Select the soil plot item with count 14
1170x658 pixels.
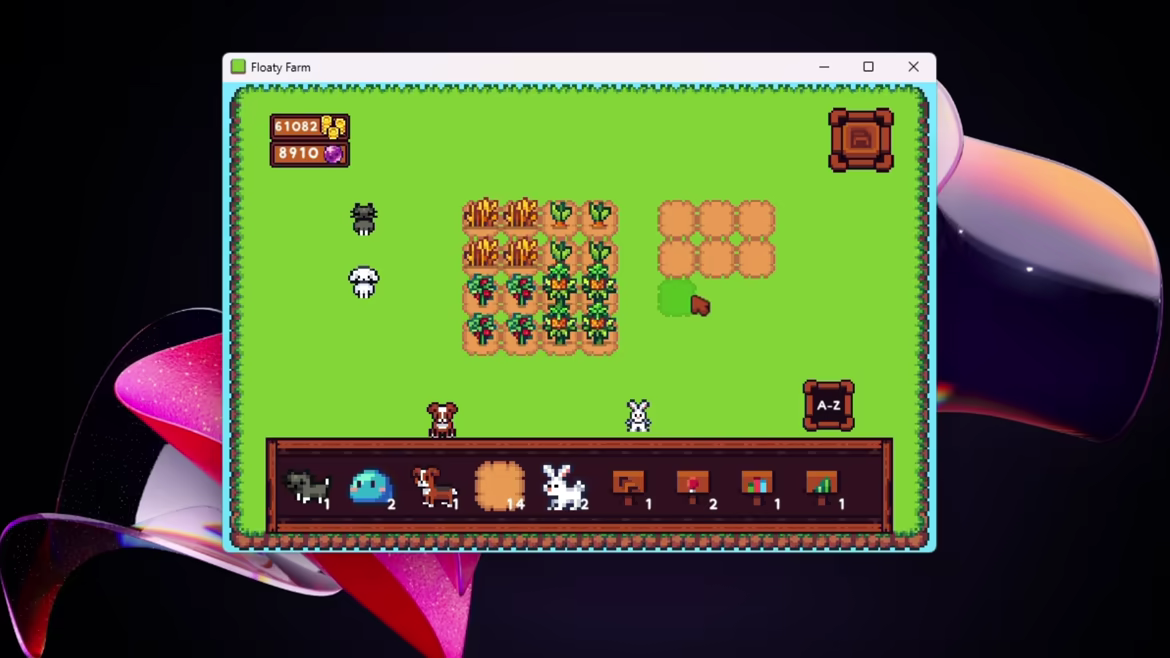[x=499, y=486]
